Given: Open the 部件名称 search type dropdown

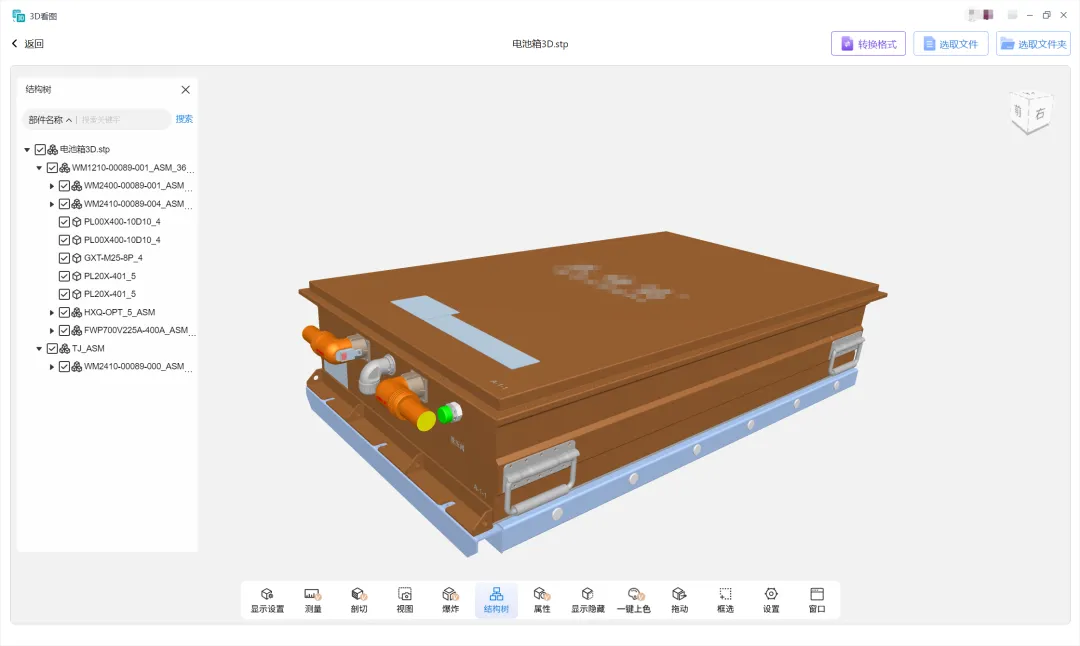Looking at the screenshot, I should pos(50,120).
